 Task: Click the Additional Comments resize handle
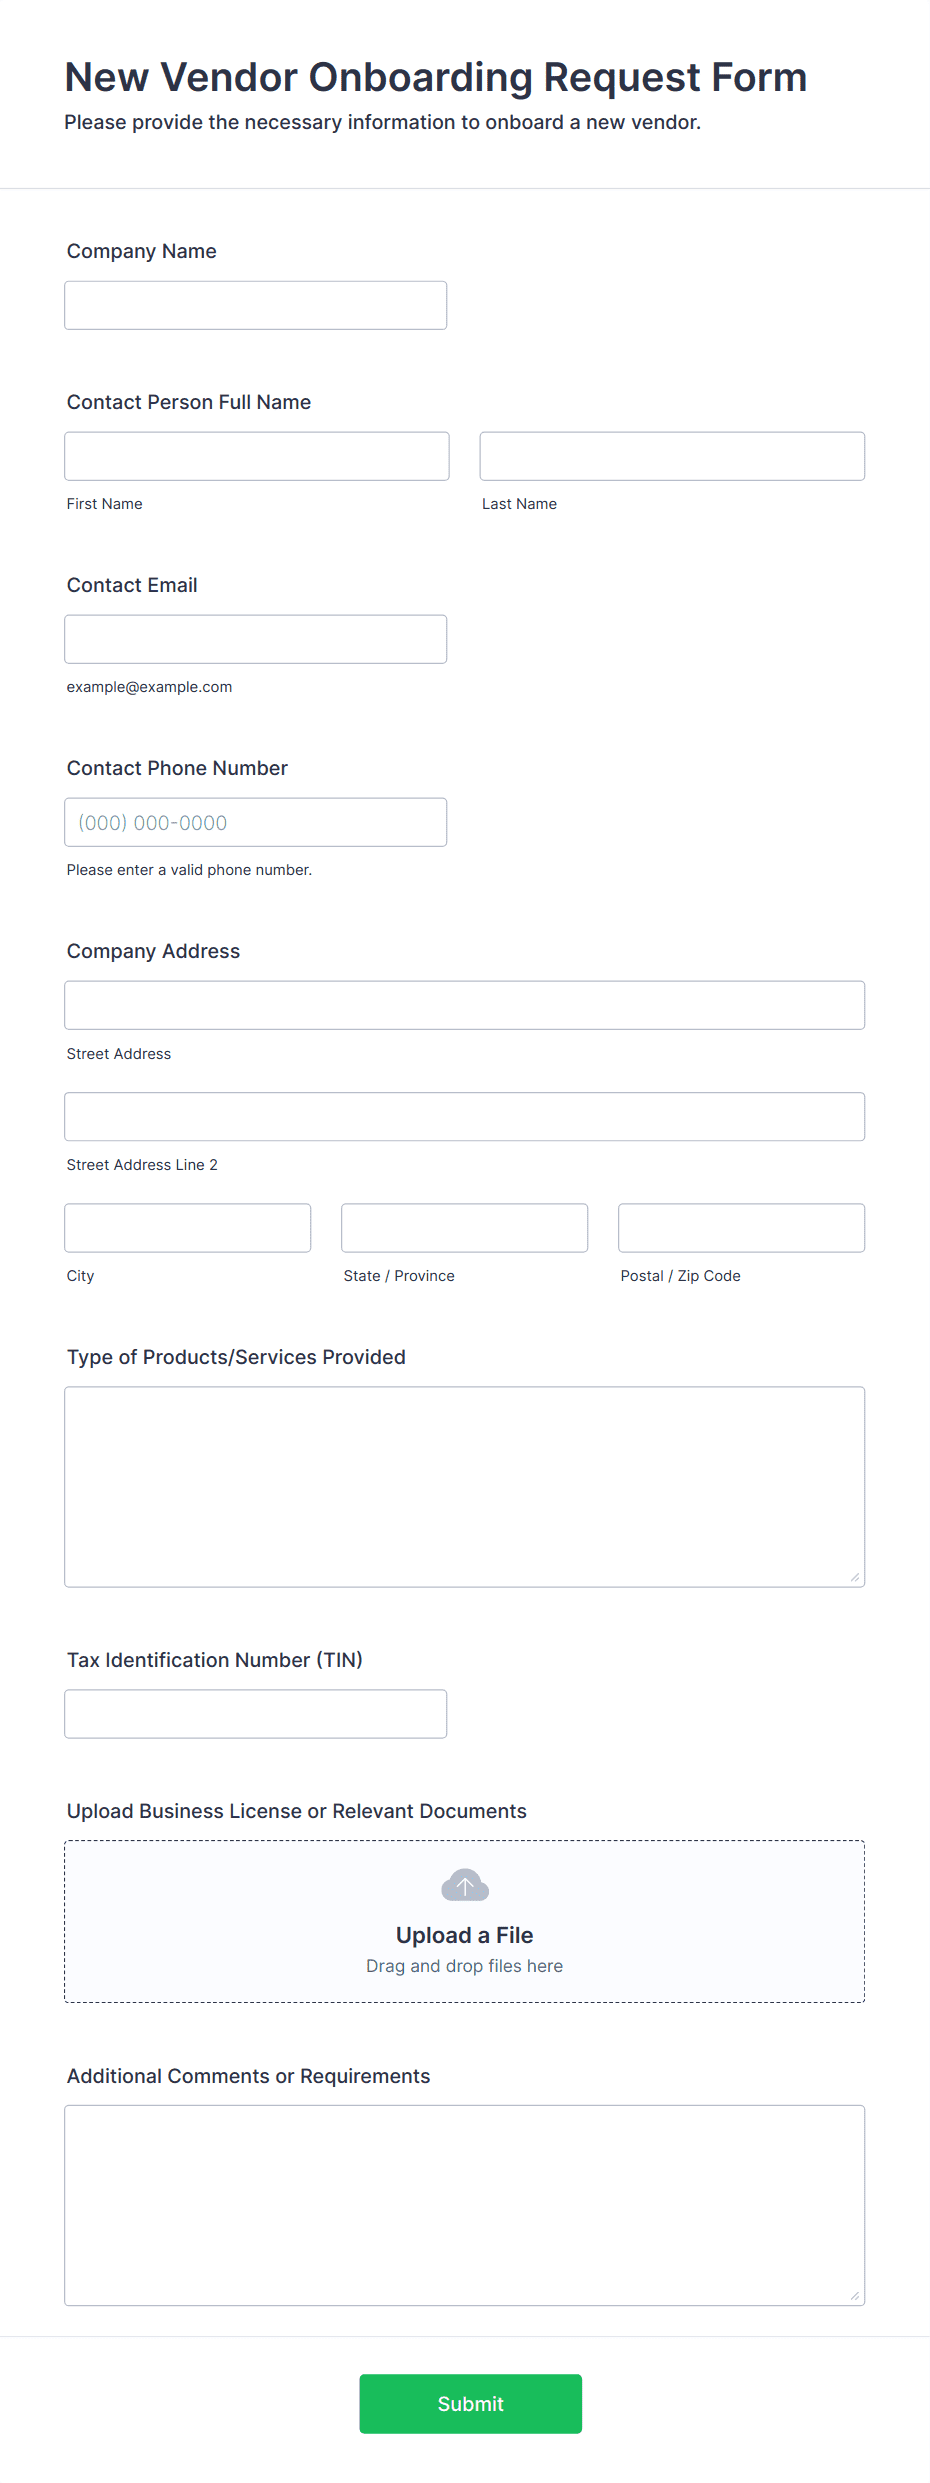click(855, 2296)
